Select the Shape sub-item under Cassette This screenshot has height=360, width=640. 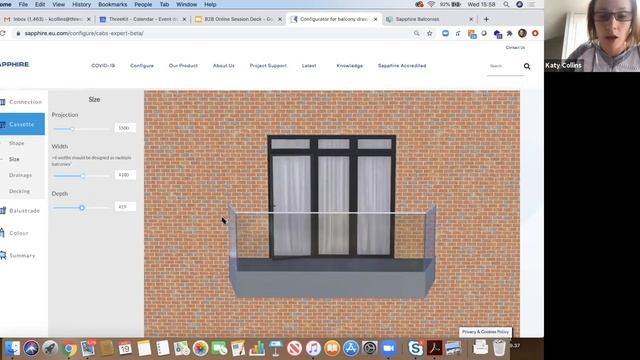pyautogui.click(x=16, y=143)
